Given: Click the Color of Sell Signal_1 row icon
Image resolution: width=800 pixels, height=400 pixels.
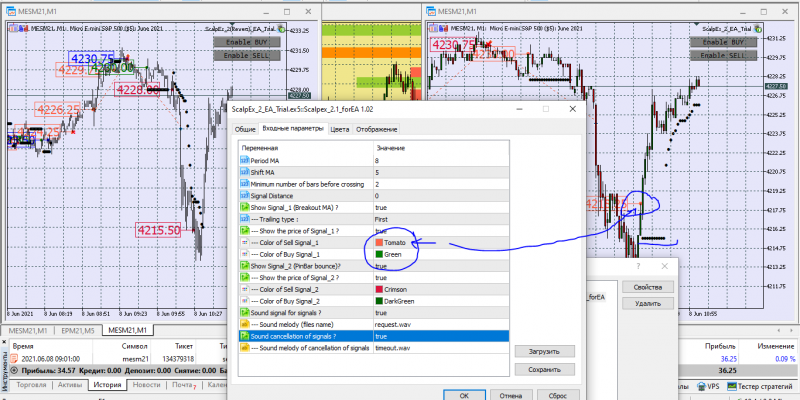Looking at the screenshot, I should click(x=244, y=243).
